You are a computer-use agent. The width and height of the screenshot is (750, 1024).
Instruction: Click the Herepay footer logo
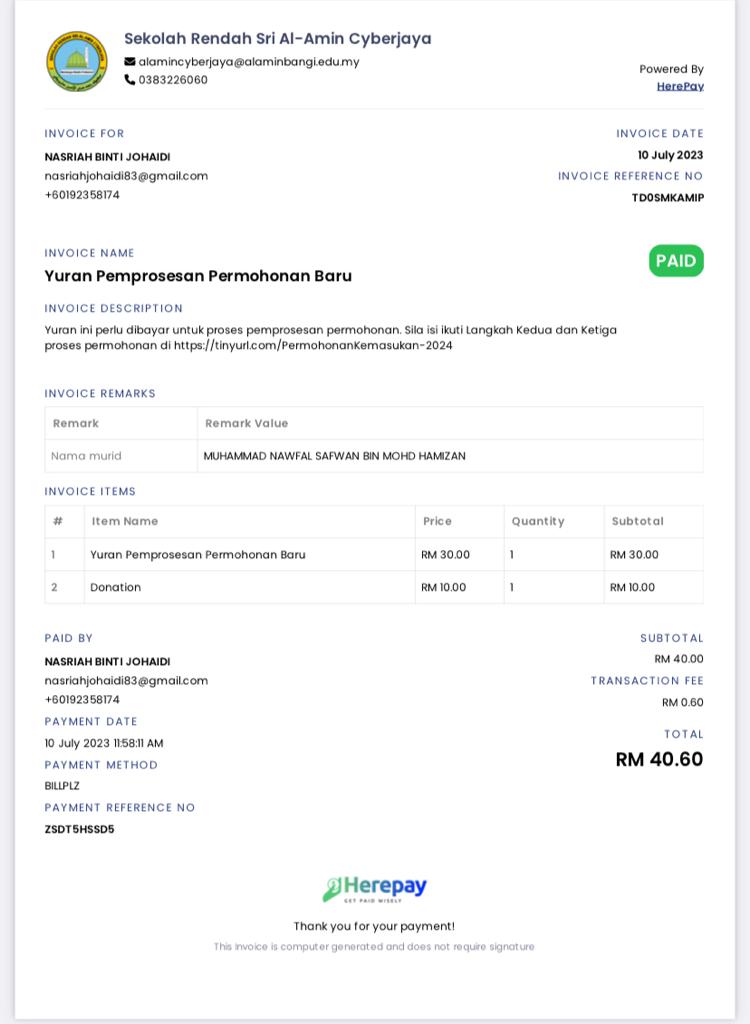click(374, 889)
